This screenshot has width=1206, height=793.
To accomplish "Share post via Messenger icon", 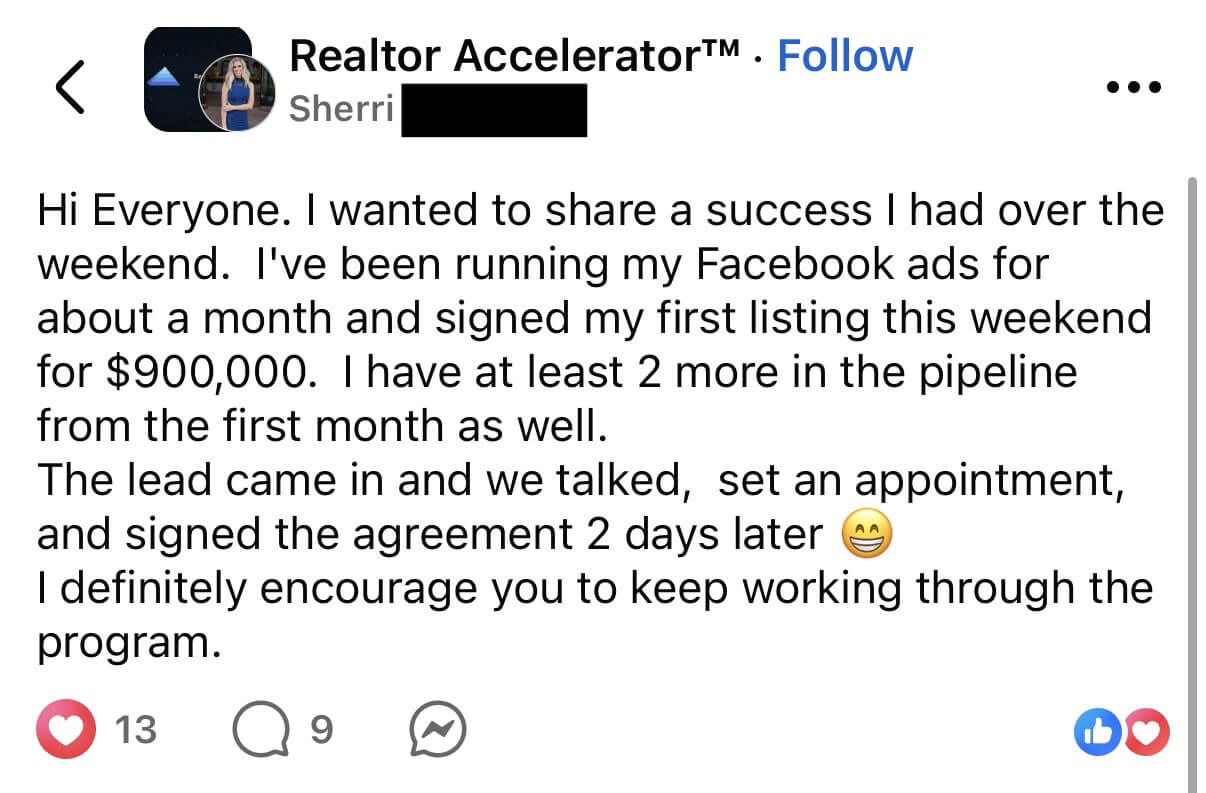I will tap(438, 732).
